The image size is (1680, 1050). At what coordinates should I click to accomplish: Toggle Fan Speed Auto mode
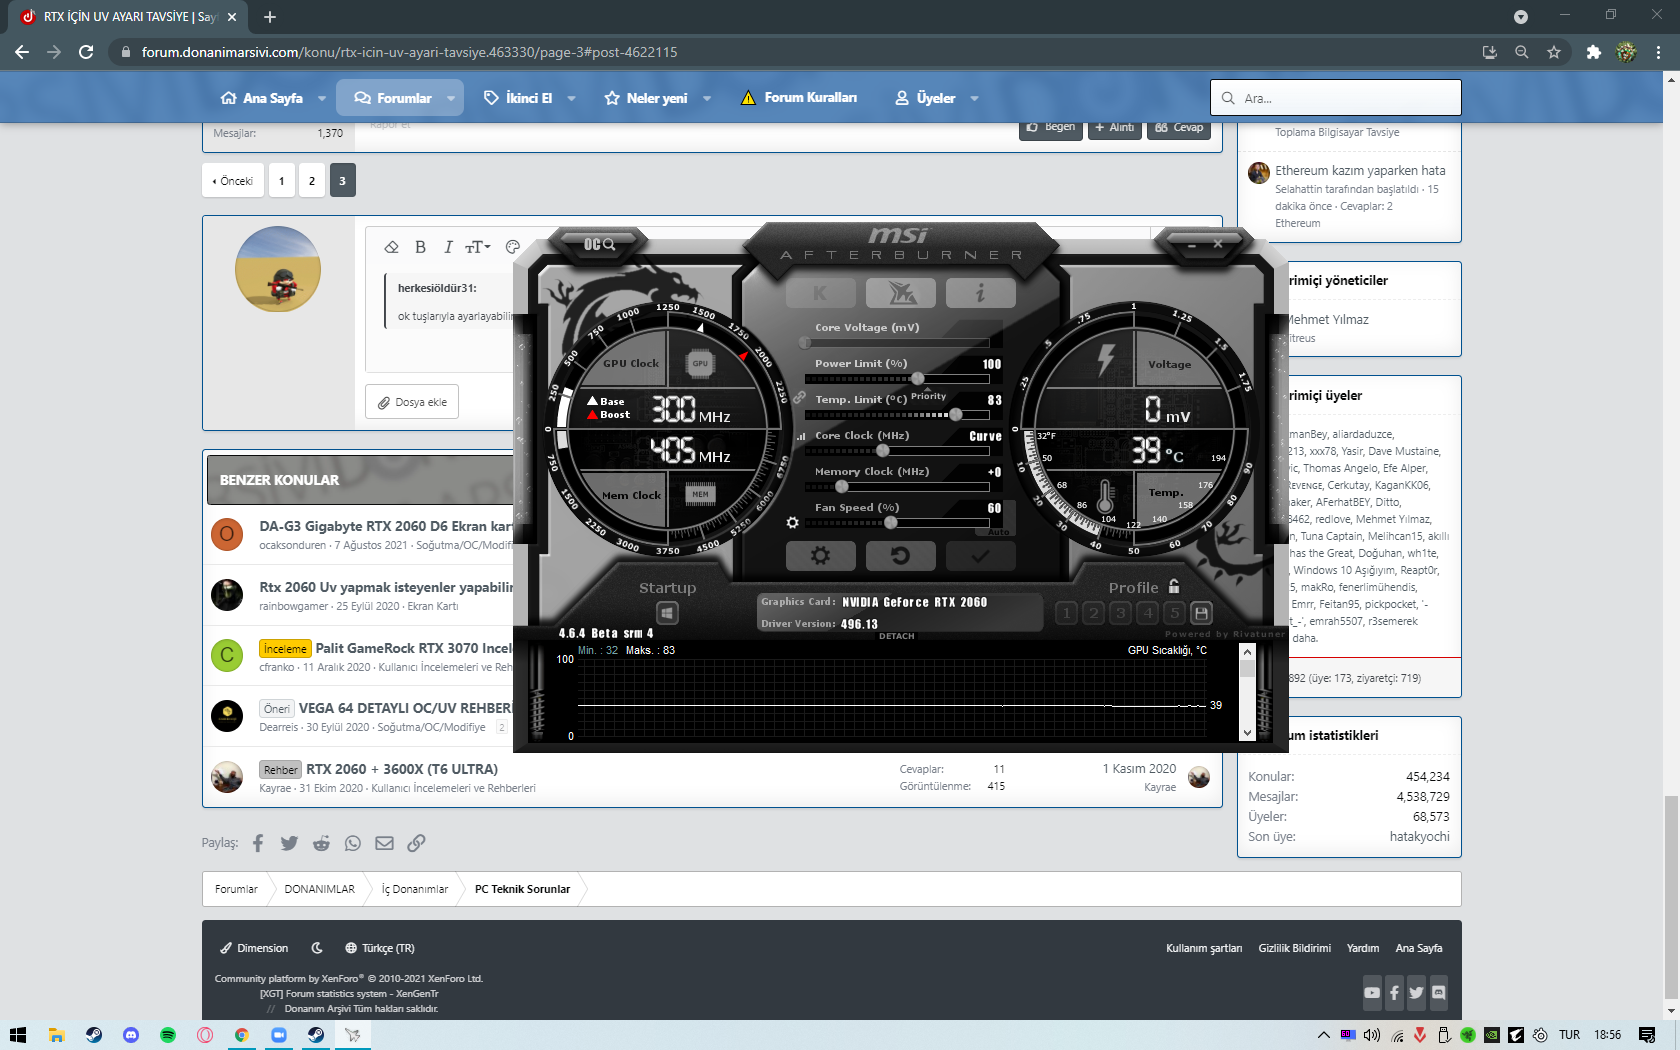(x=998, y=532)
